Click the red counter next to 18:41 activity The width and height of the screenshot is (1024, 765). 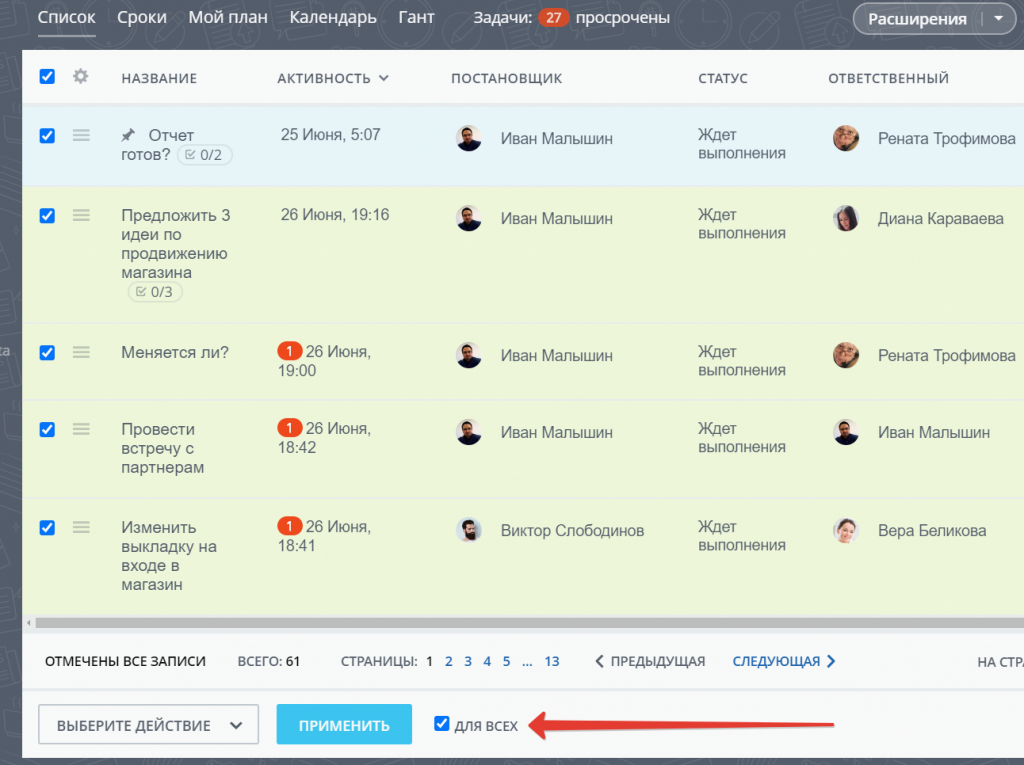[x=289, y=526]
